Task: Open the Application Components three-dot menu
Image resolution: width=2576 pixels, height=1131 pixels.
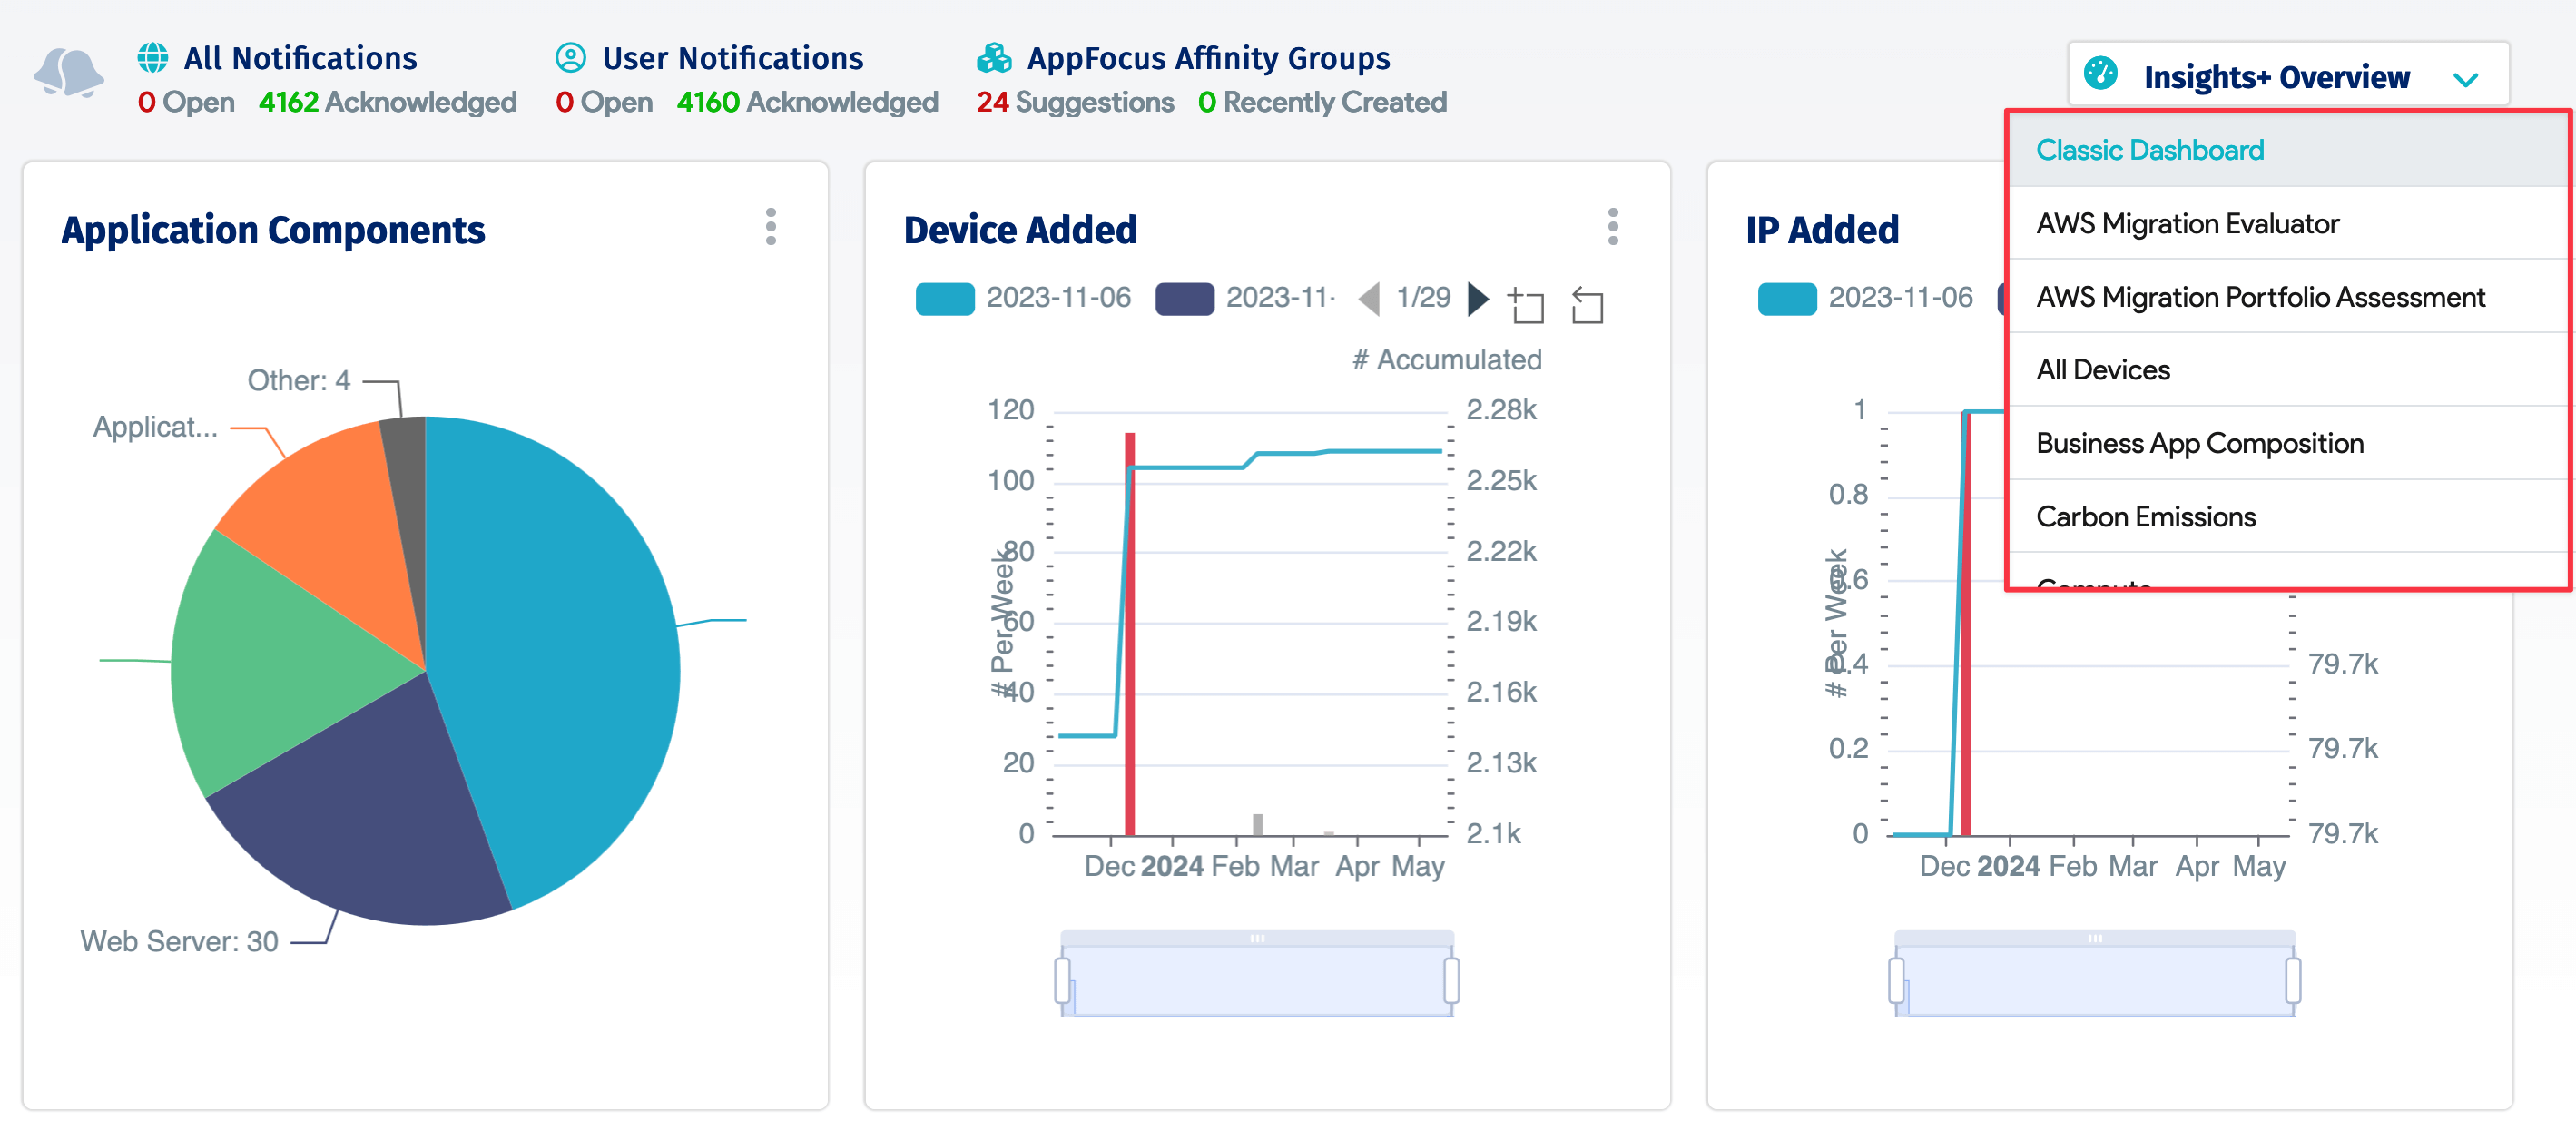Action: [770, 227]
